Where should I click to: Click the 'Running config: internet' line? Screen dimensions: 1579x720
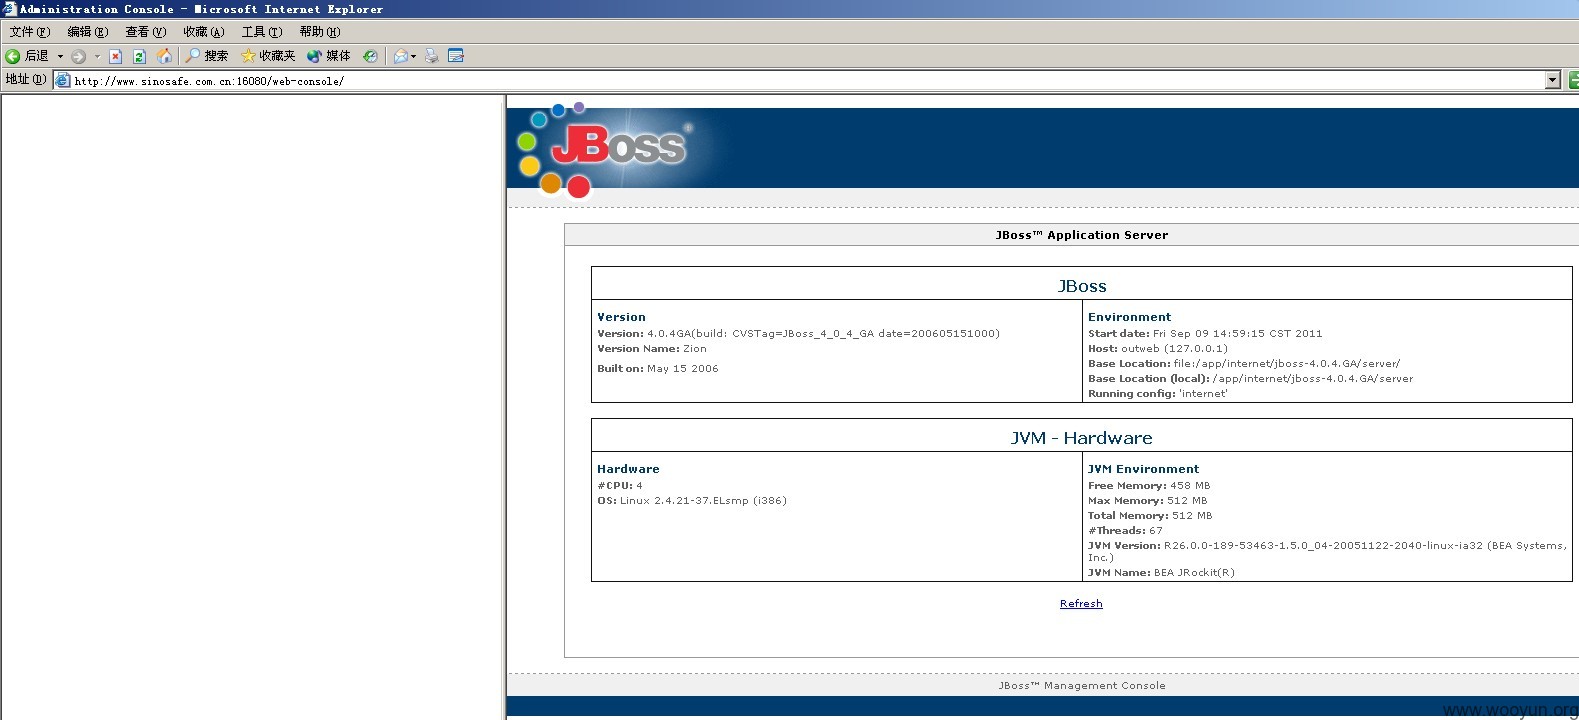[1158, 394]
